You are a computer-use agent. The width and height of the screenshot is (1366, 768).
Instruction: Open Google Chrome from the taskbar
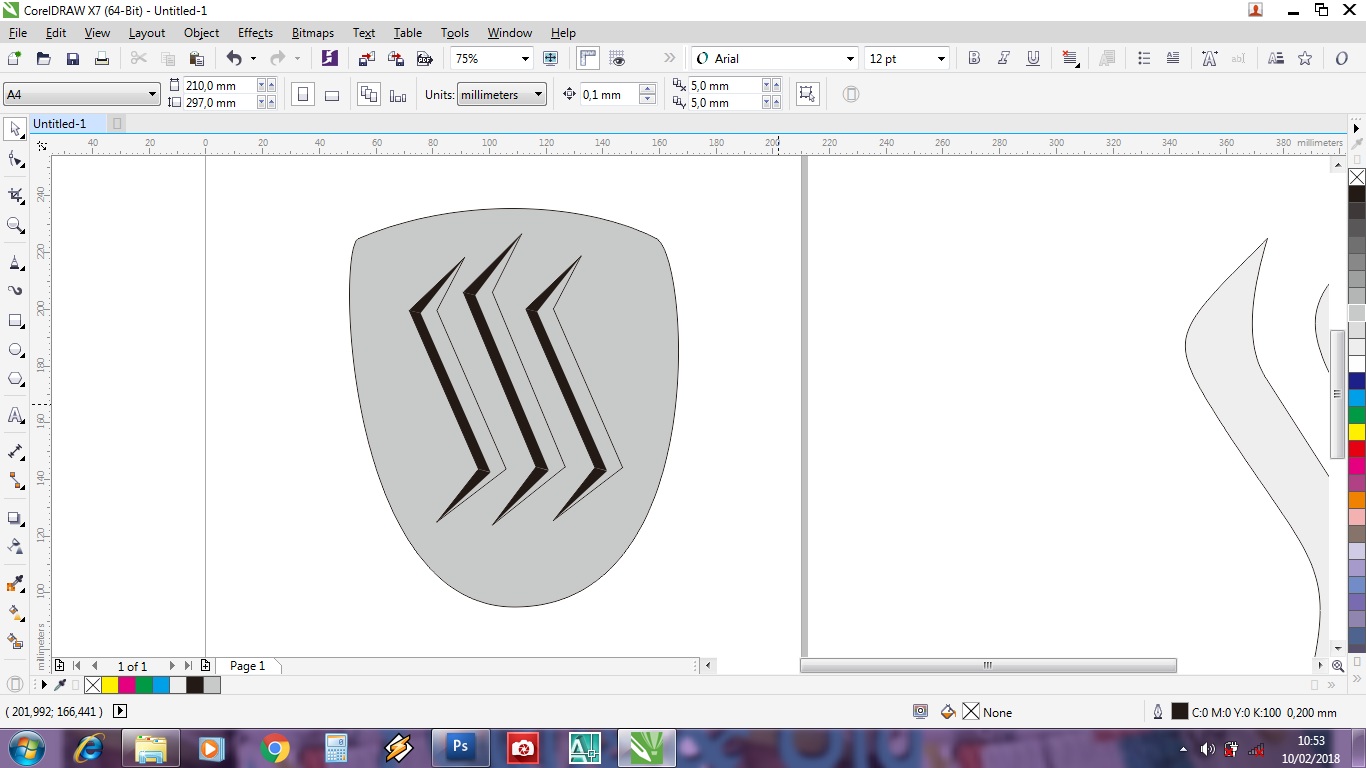[274, 747]
